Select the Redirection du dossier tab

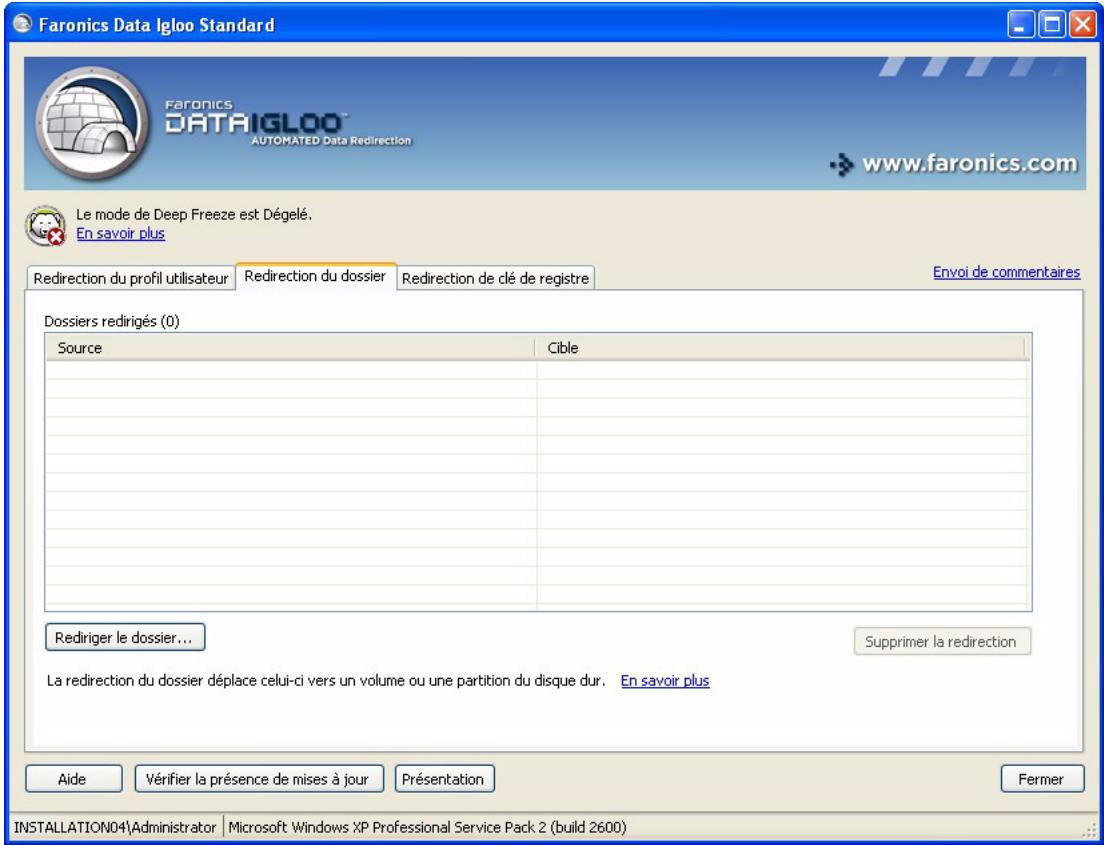[315, 276]
